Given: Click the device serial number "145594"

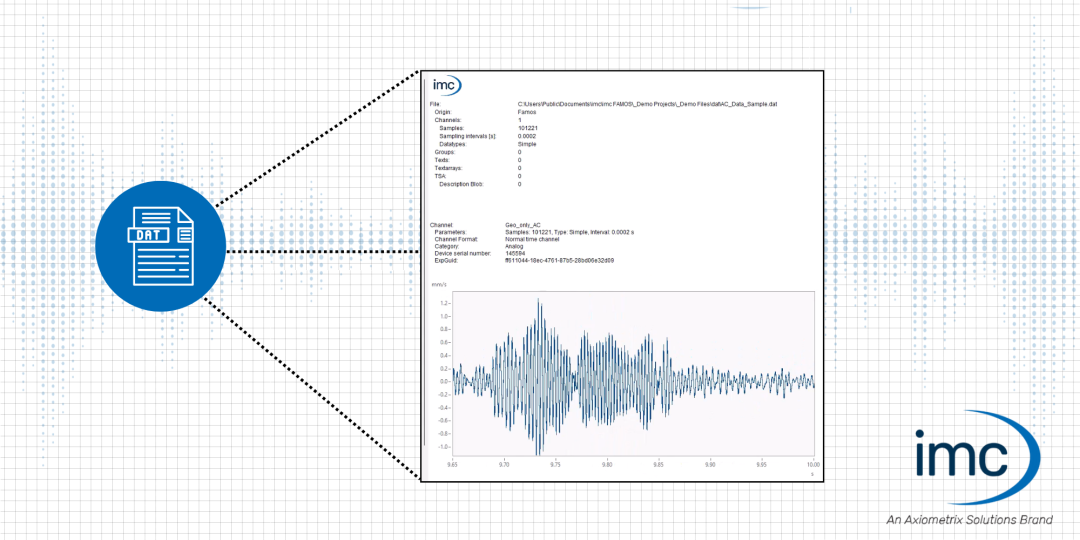Looking at the screenshot, I should [x=515, y=253].
